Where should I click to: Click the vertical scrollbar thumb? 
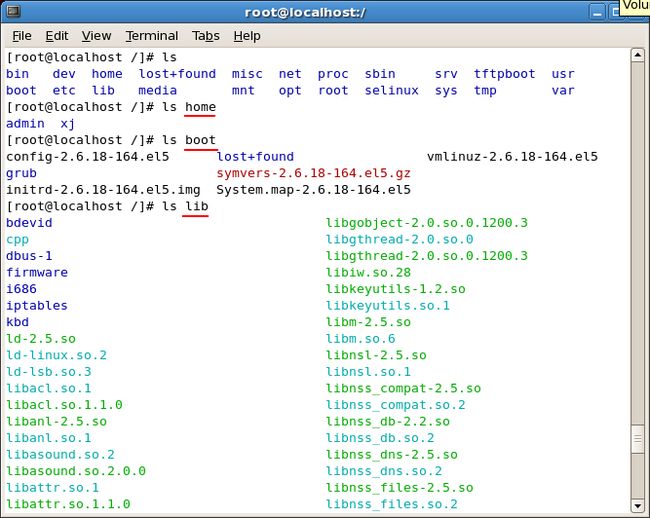(x=637, y=438)
